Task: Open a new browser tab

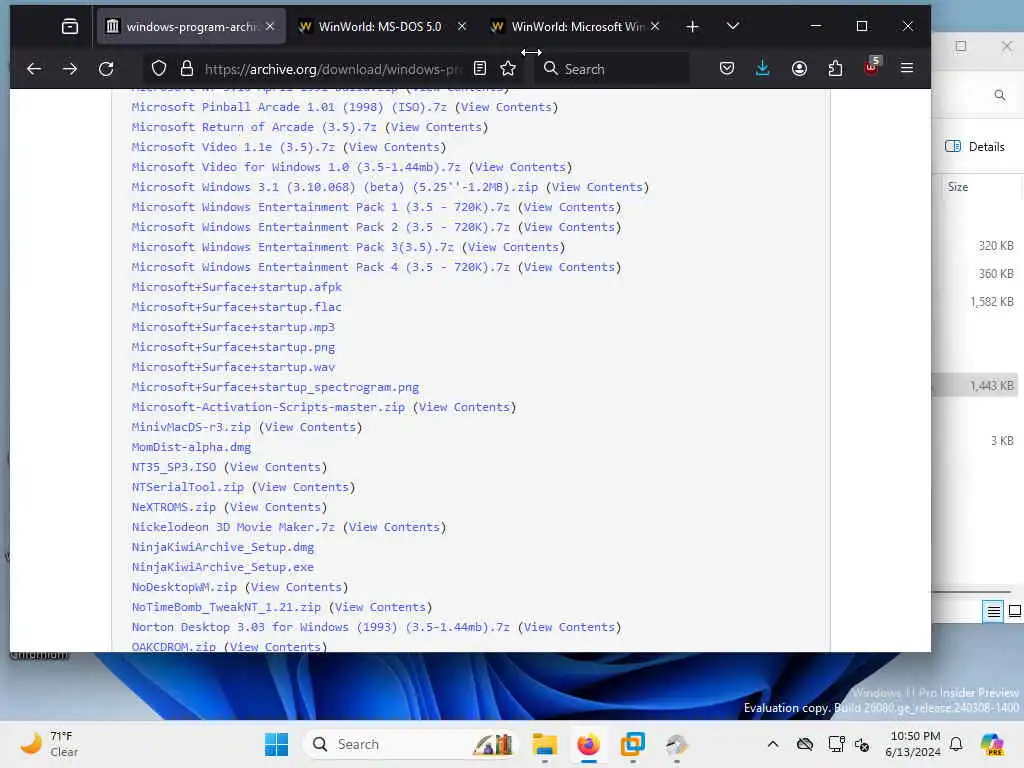Action: 693,26
